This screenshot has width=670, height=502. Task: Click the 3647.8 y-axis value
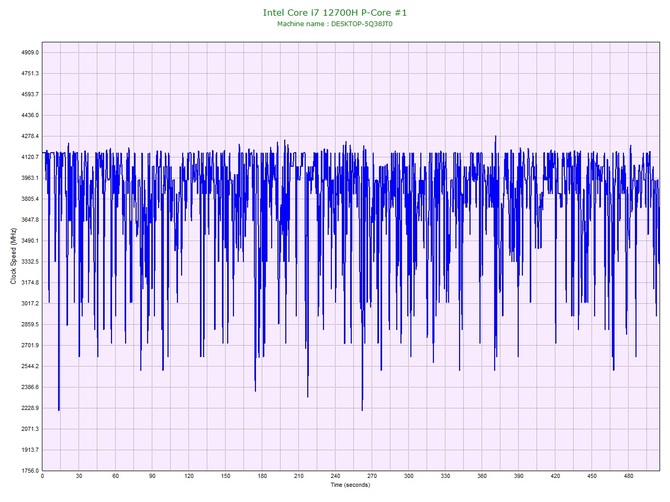(x=30, y=220)
